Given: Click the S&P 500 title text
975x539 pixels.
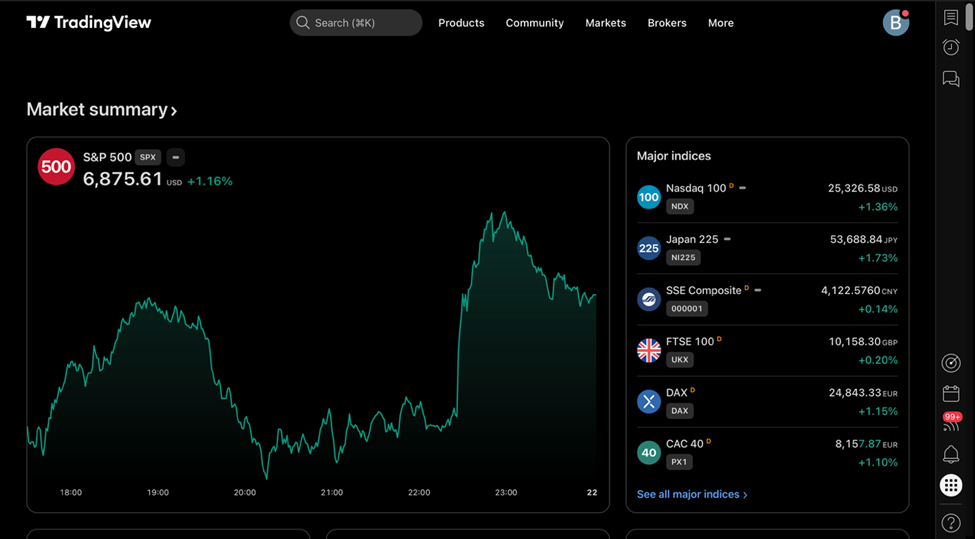Looking at the screenshot, I should [107, 157].
